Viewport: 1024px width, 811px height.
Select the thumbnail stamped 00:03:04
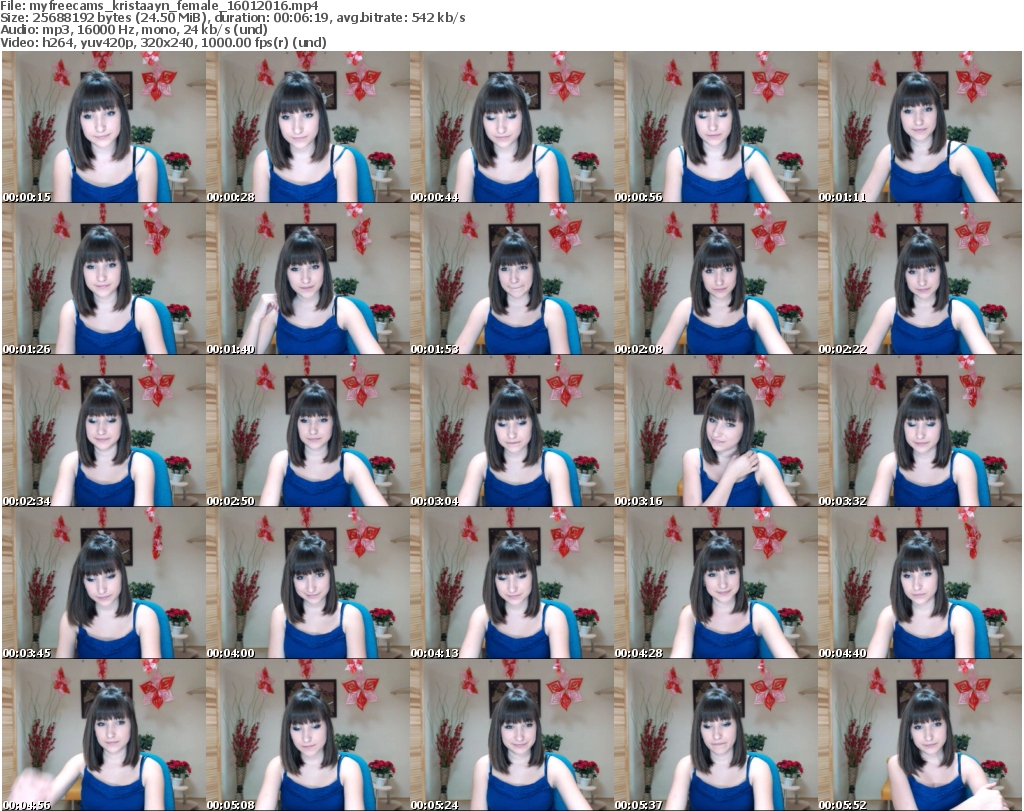click(x=511, y=431)
